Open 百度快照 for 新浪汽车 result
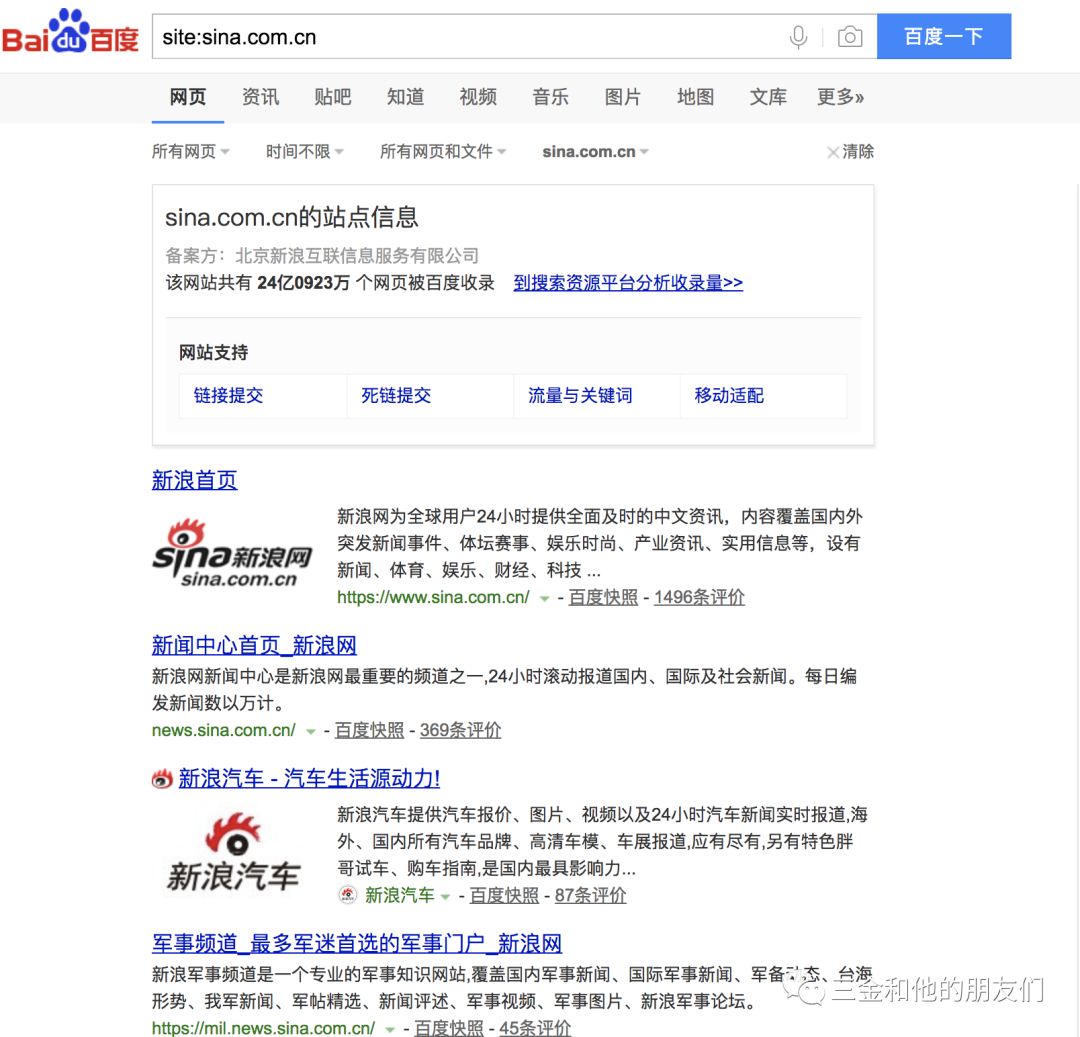1080x1037 pixels. [504, 895]
